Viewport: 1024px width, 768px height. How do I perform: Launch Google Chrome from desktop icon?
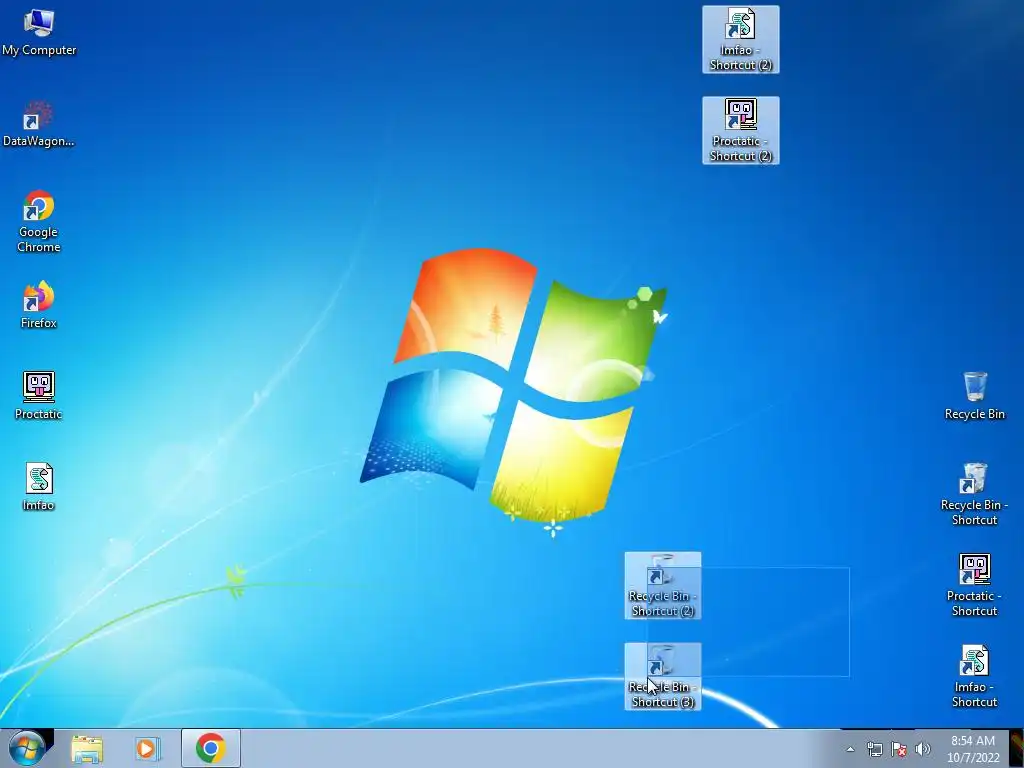point(39,221)
